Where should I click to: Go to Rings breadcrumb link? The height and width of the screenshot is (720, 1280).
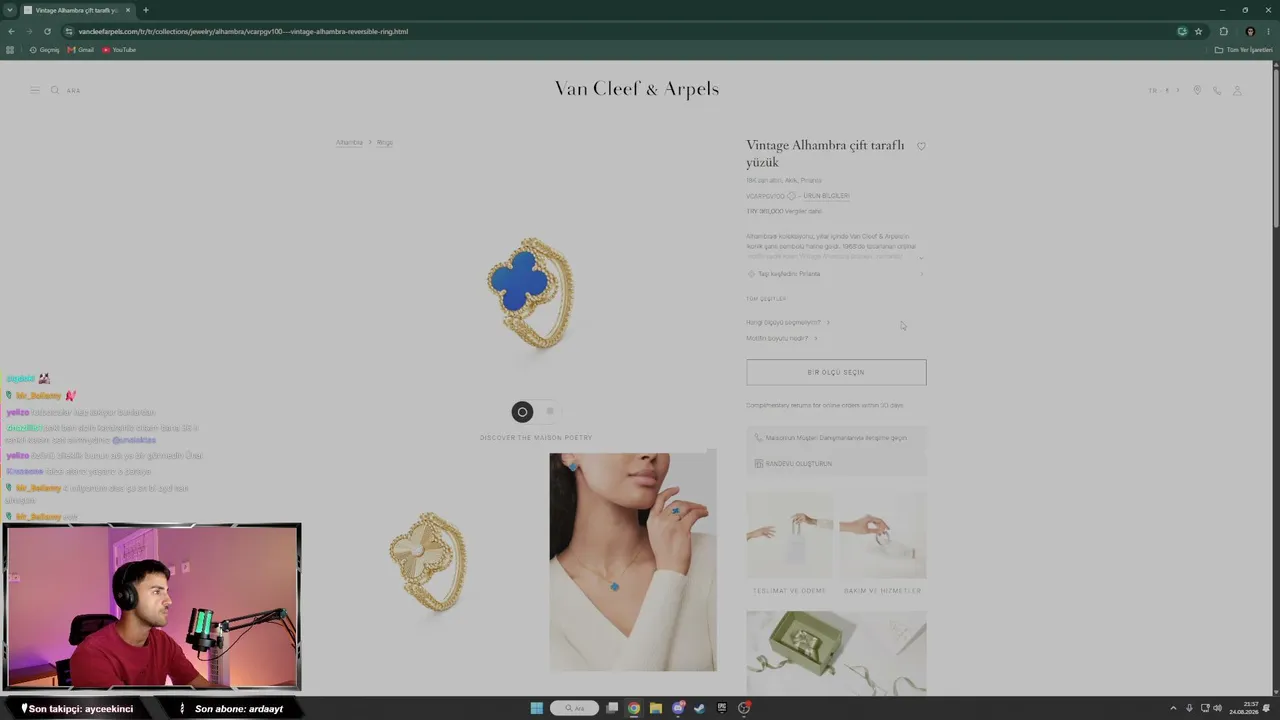pos(385,142)
